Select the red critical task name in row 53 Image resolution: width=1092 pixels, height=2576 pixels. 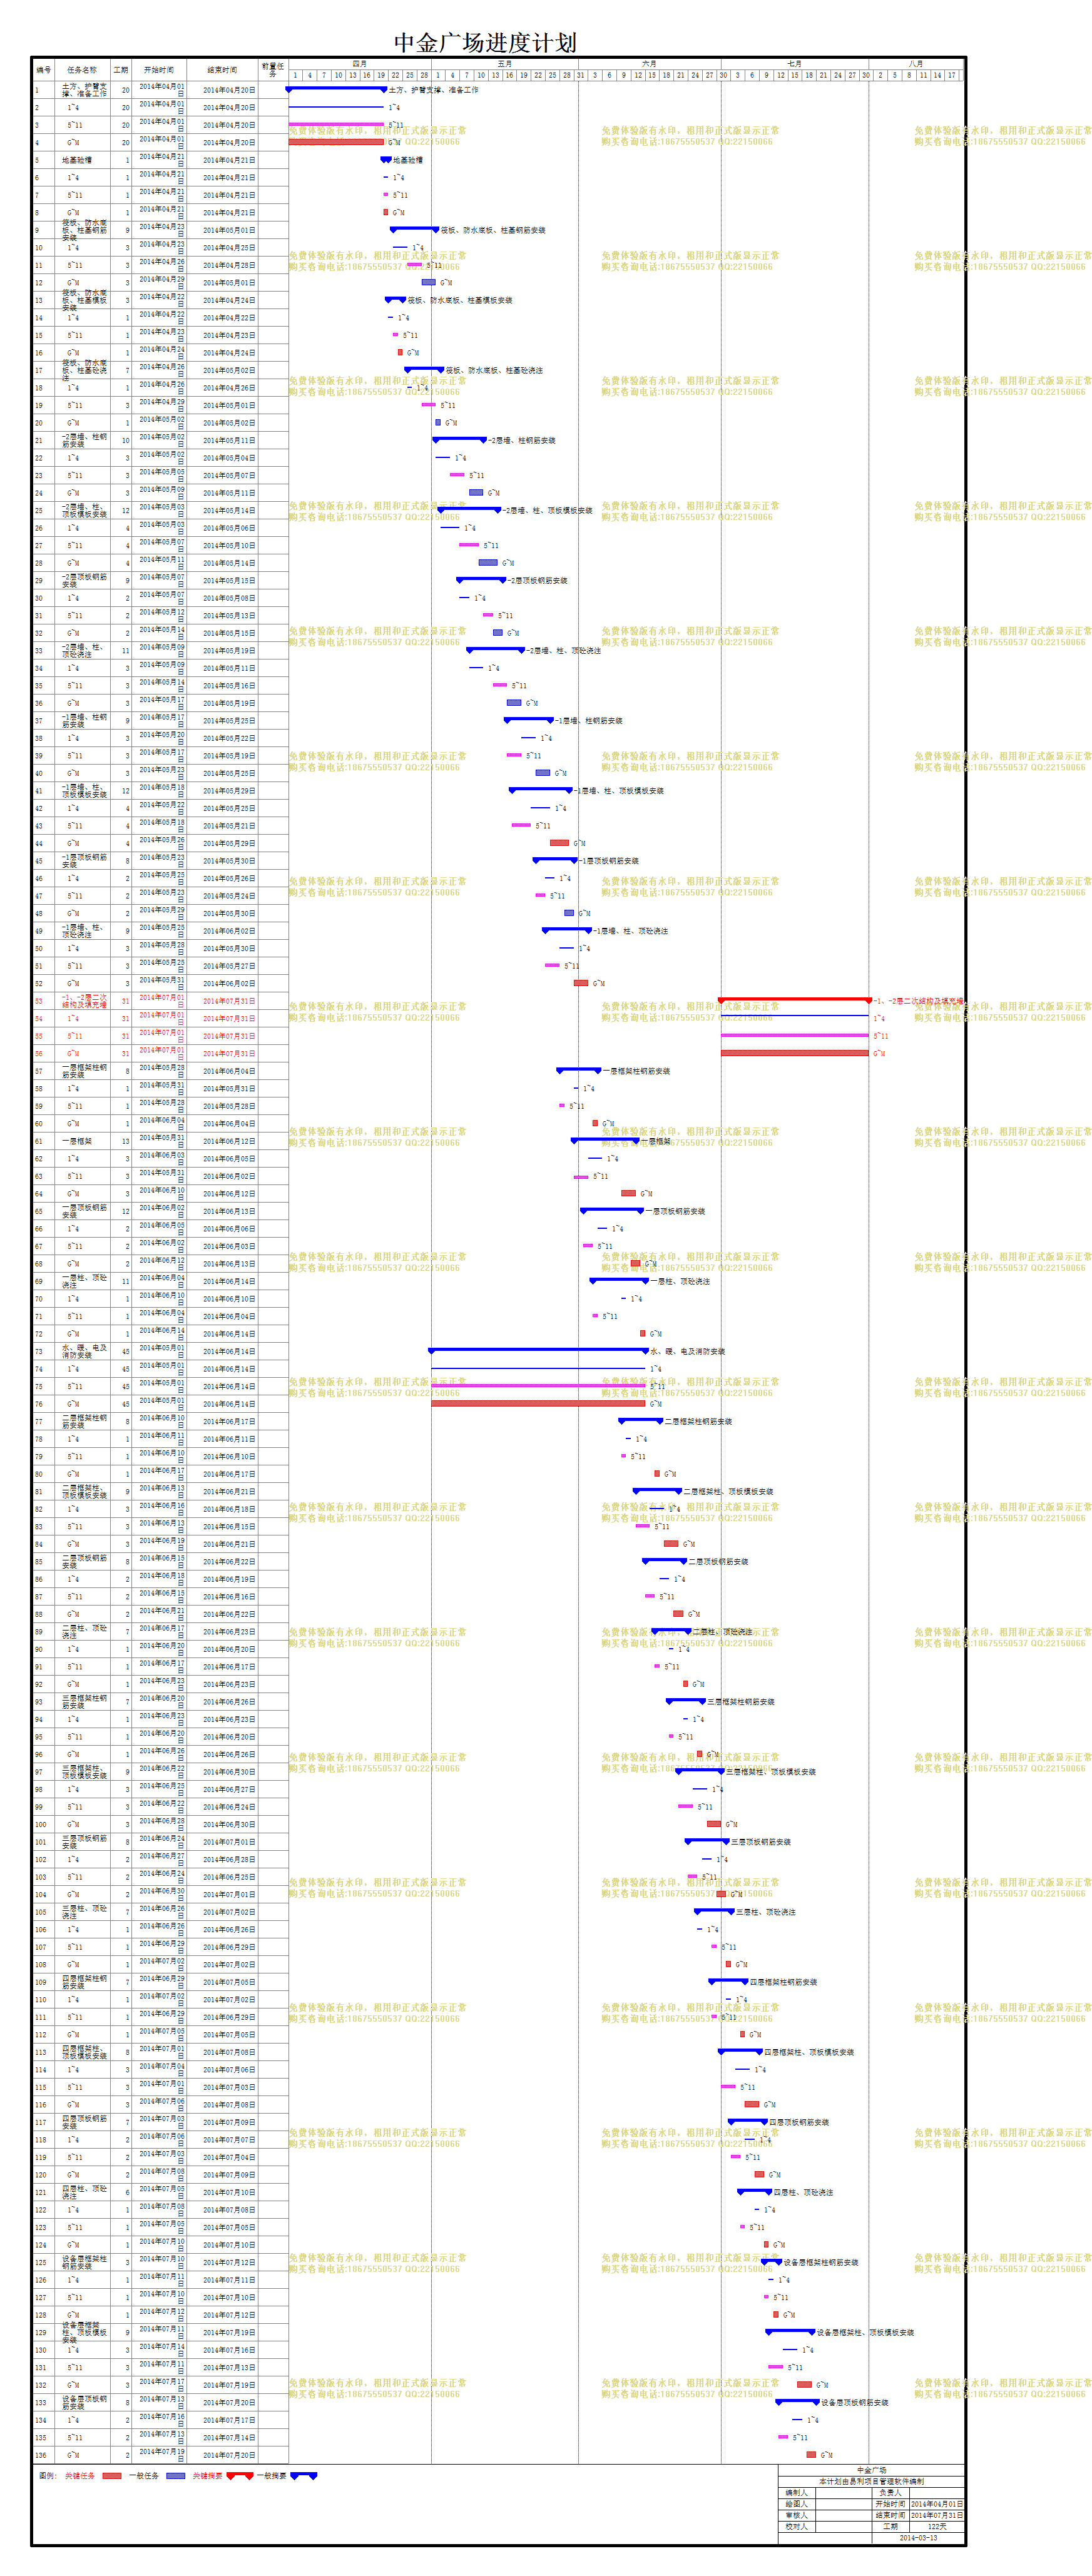pos(83,1001)
